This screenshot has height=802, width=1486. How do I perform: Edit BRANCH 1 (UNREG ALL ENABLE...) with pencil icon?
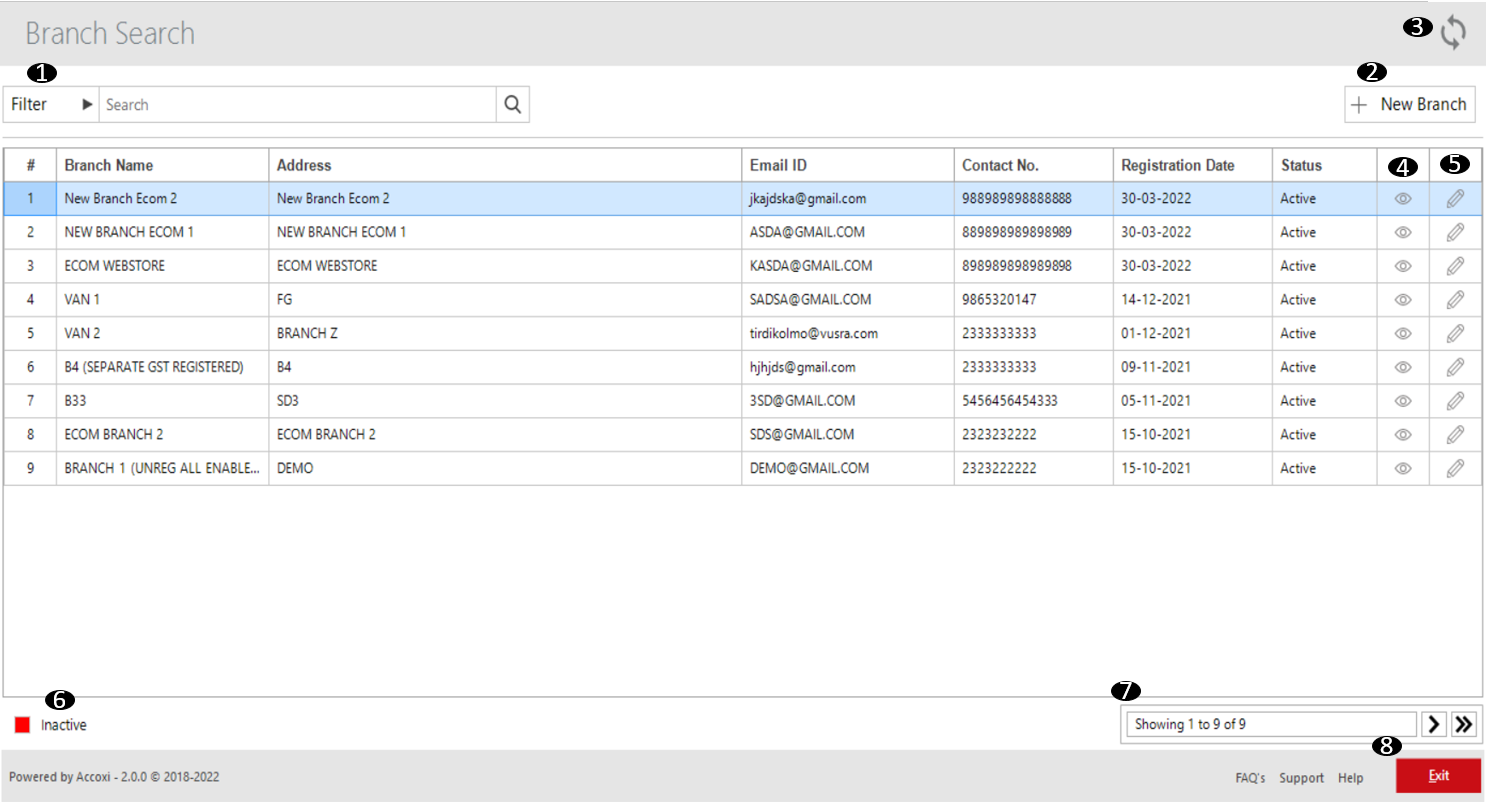pos(1455,468)
